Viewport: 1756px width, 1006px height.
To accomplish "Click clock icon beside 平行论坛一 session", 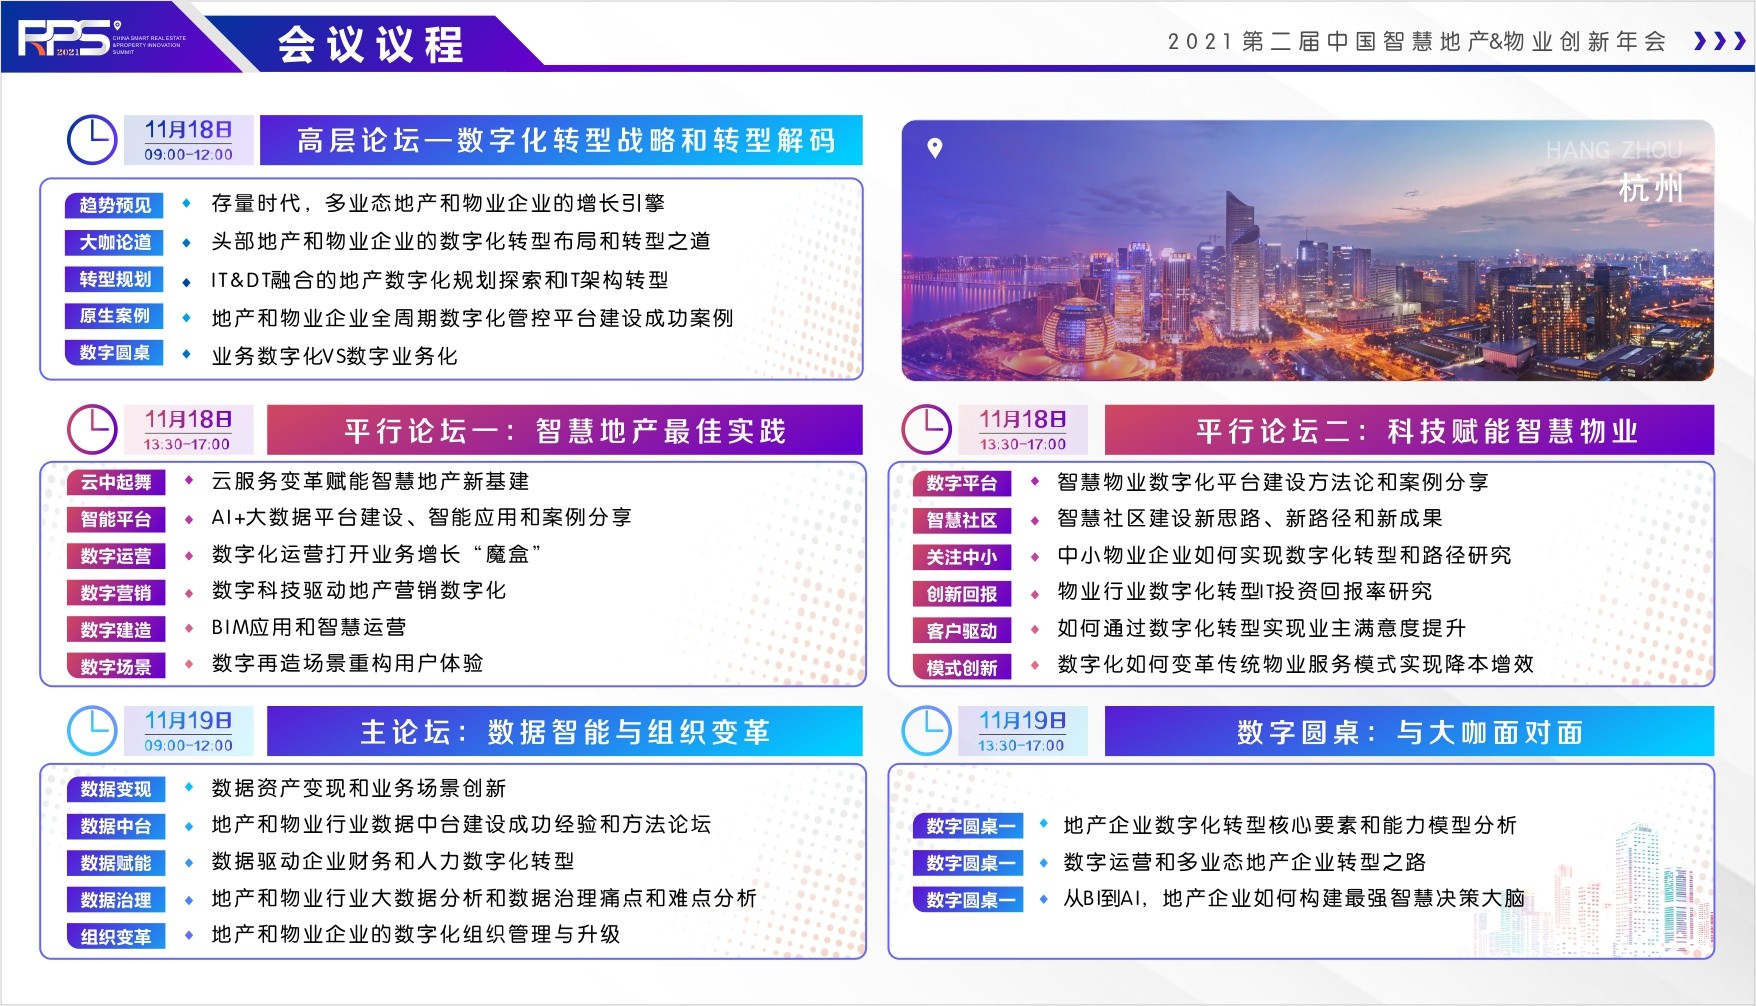I will [x=92, y=430].
